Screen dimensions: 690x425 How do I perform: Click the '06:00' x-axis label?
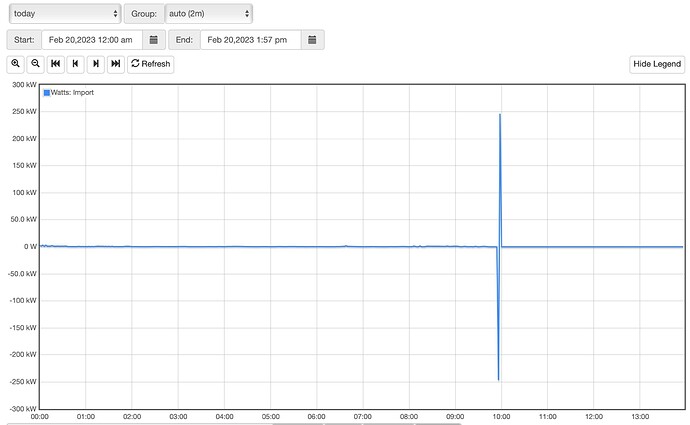pos(316,417)
